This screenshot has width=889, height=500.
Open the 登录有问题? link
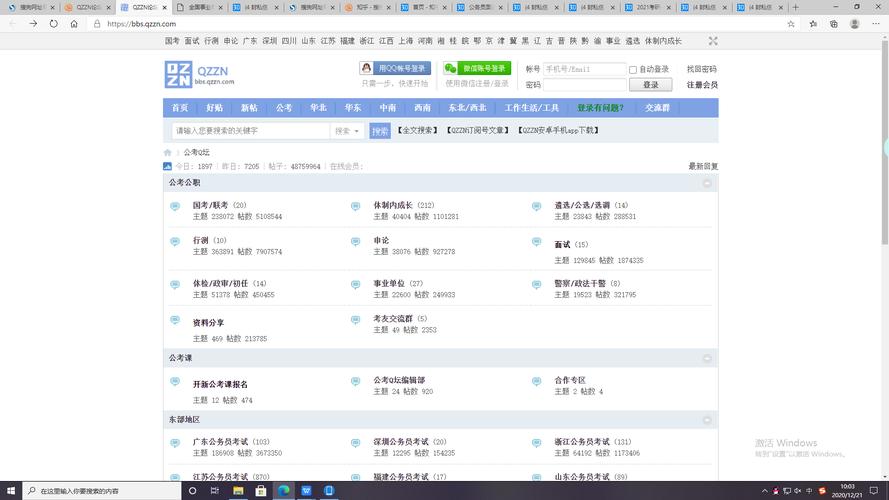(600, 108)
